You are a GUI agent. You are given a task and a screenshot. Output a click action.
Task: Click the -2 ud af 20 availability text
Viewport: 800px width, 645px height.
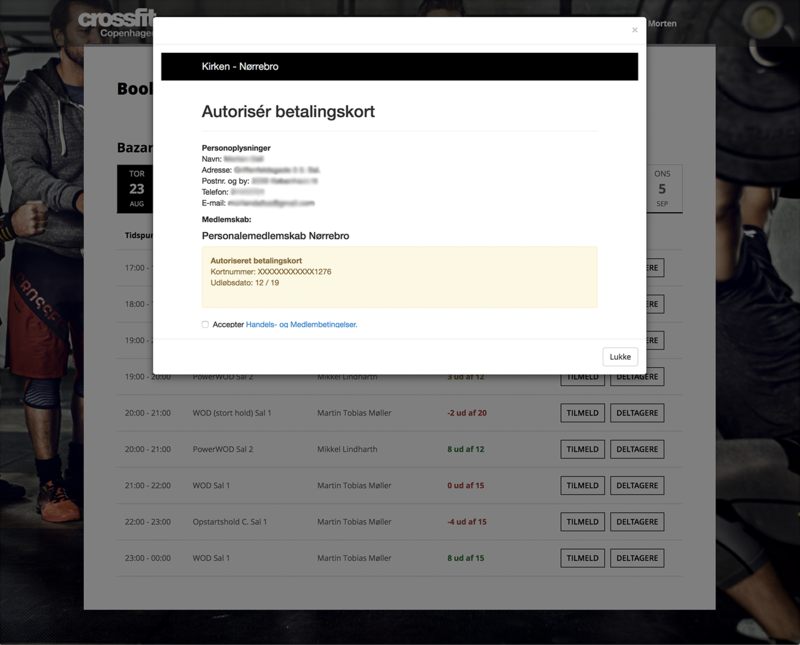[x=467, y=413]
